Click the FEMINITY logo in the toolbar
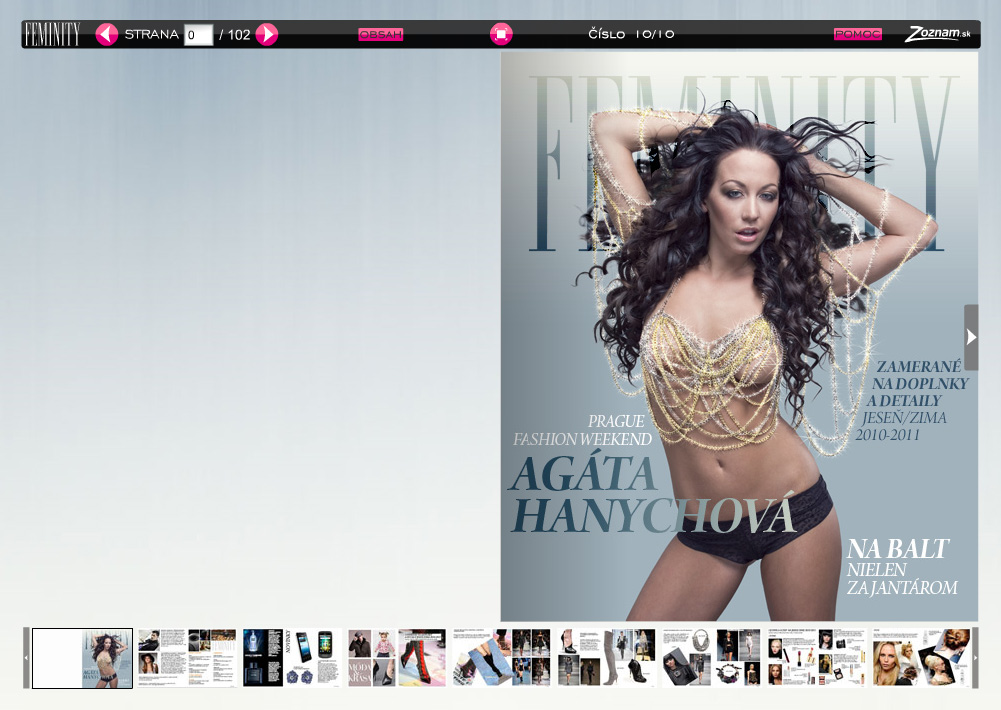 (x=52, y=34)
